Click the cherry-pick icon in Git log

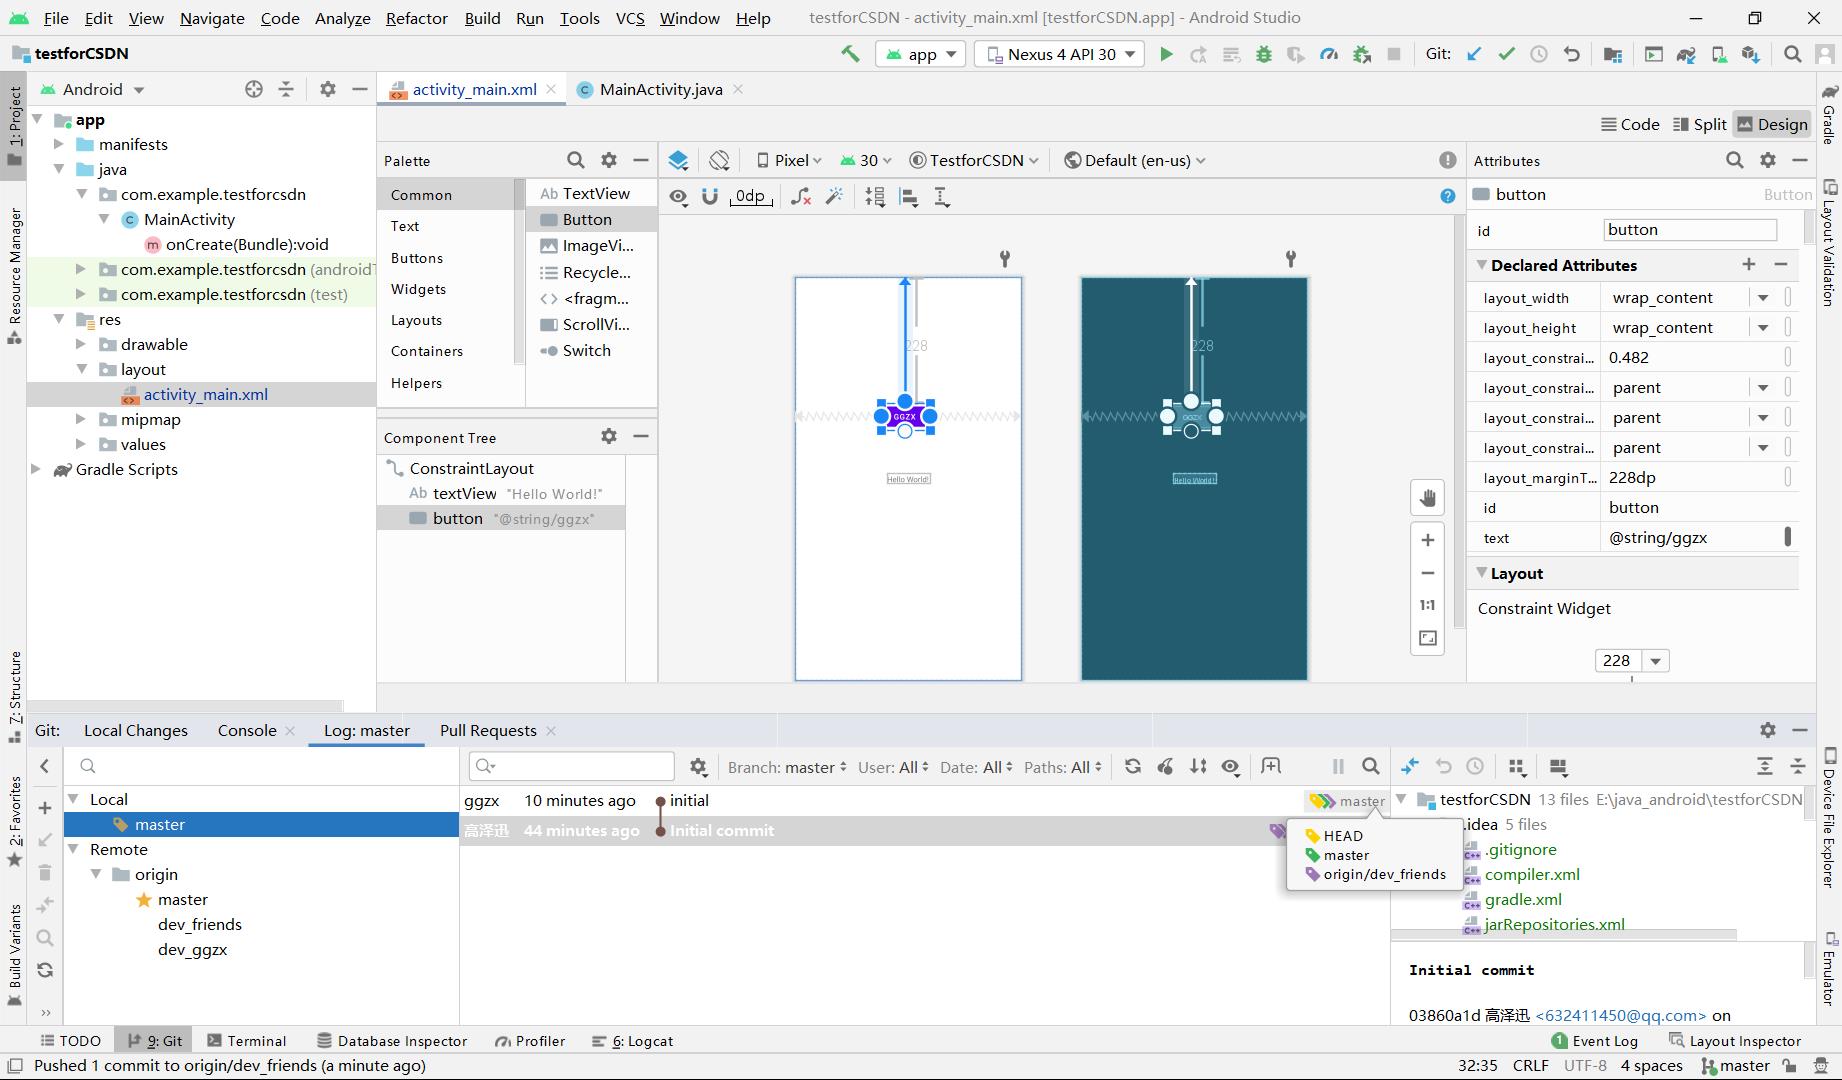pos(1166,767)
